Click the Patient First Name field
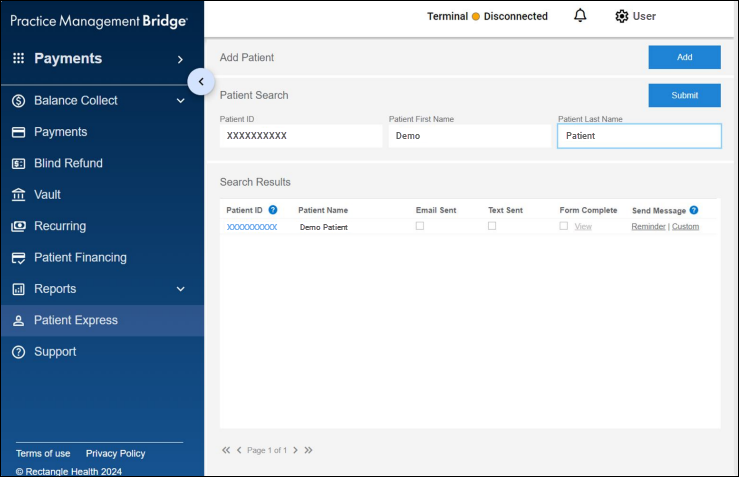The height and width of the screenshot is (477, 739). (469, 136)
